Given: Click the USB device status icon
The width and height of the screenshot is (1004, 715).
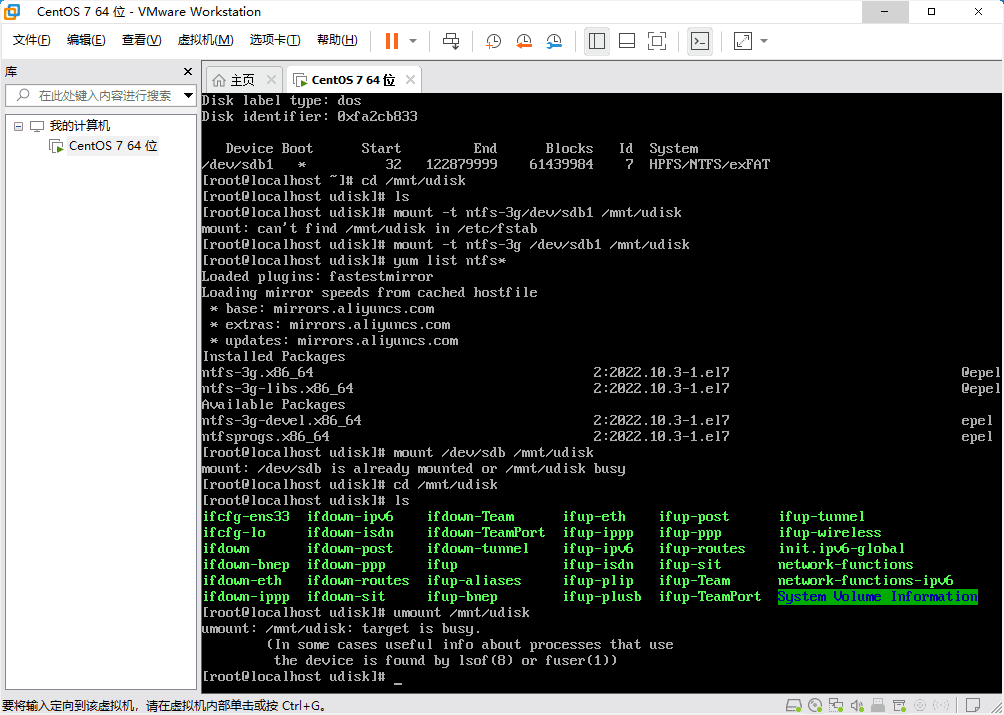Looking at the screenshot, I should [878, 705].
